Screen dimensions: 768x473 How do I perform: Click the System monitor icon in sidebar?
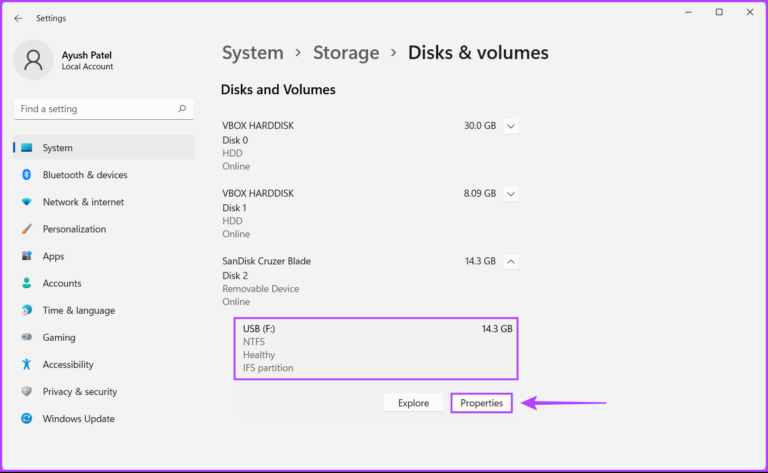click(x=26, y=147)
